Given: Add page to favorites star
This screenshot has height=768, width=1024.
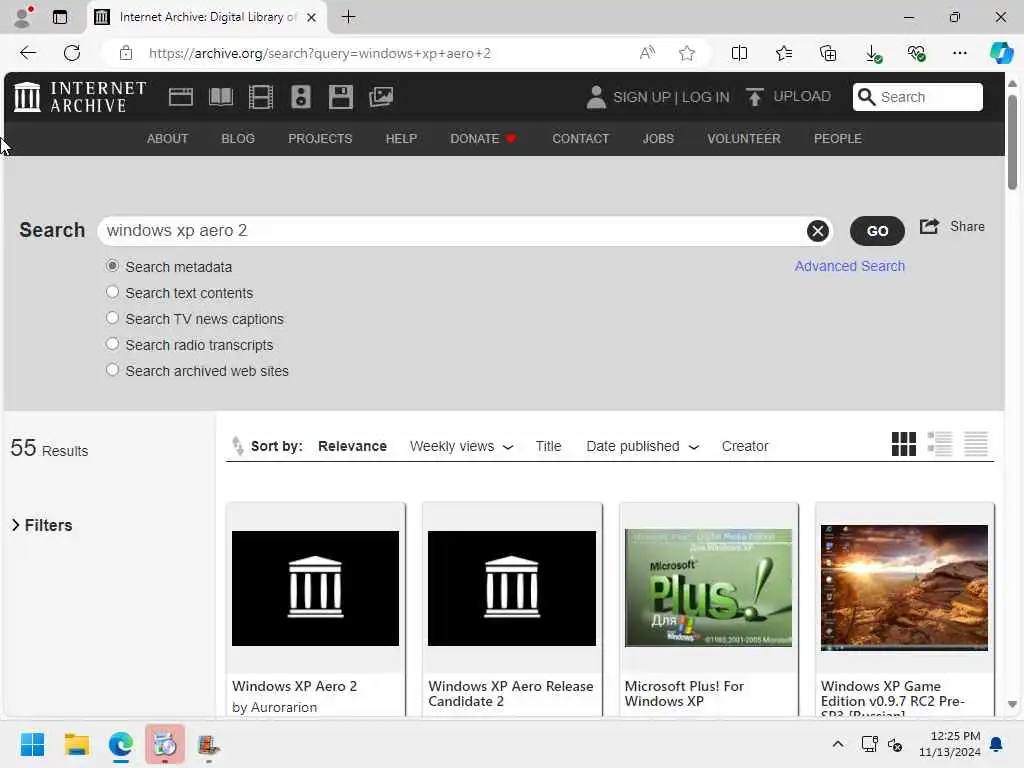Looking at the screenshot, I should 686,53.
